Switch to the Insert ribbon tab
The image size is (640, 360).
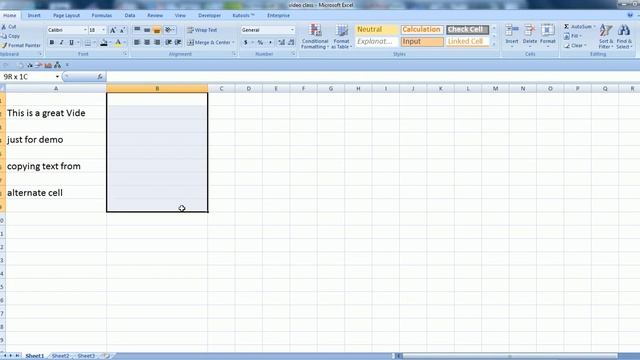point(34,16)
